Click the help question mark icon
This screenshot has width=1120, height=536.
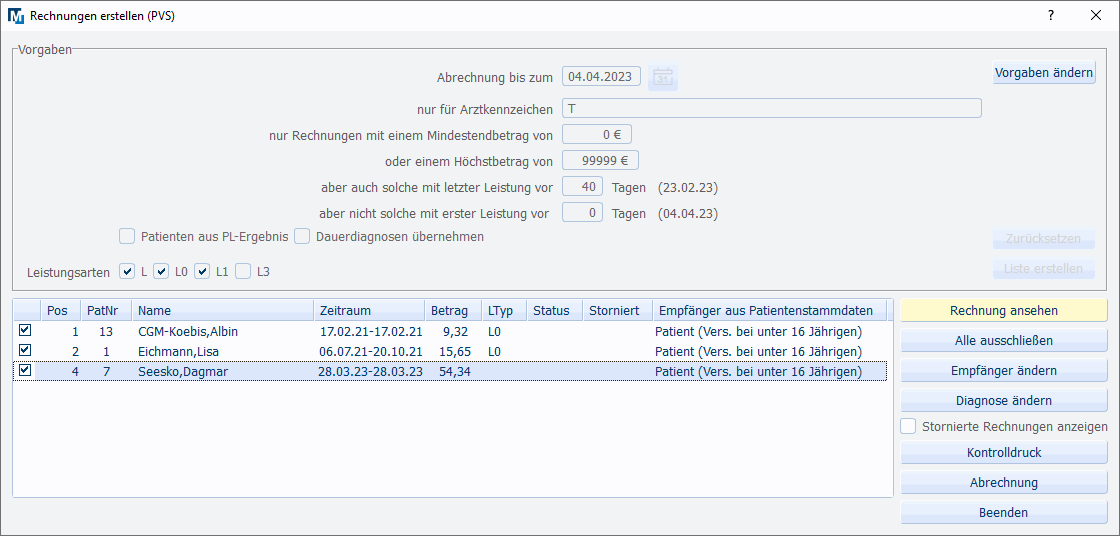click(x=1051, y=16)
